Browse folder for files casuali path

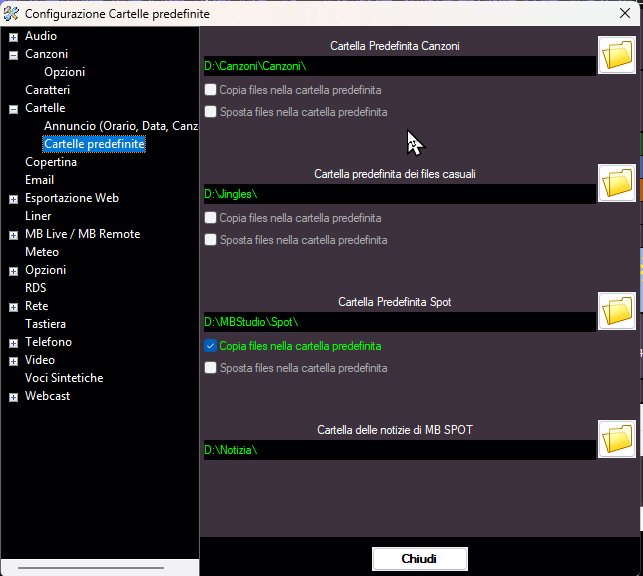tap(617, 184)
